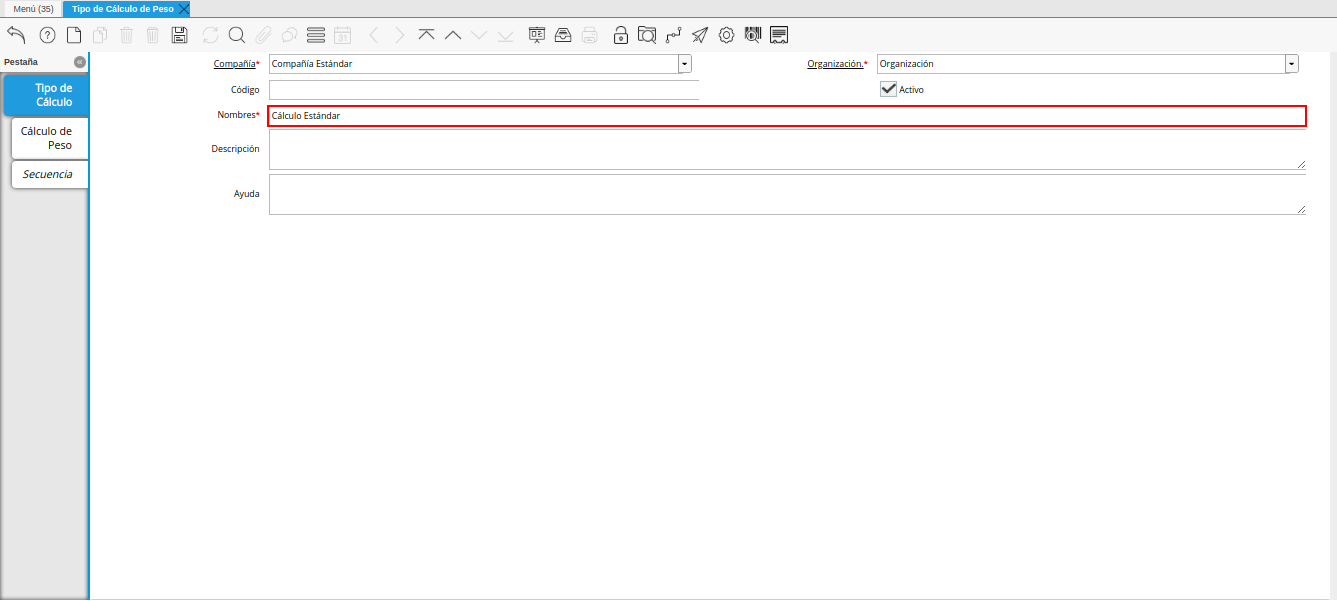The width and height of the screenshot is (1337, 601).
Task: Collapse the Pestaña side panel
Action: coord(80,61)
